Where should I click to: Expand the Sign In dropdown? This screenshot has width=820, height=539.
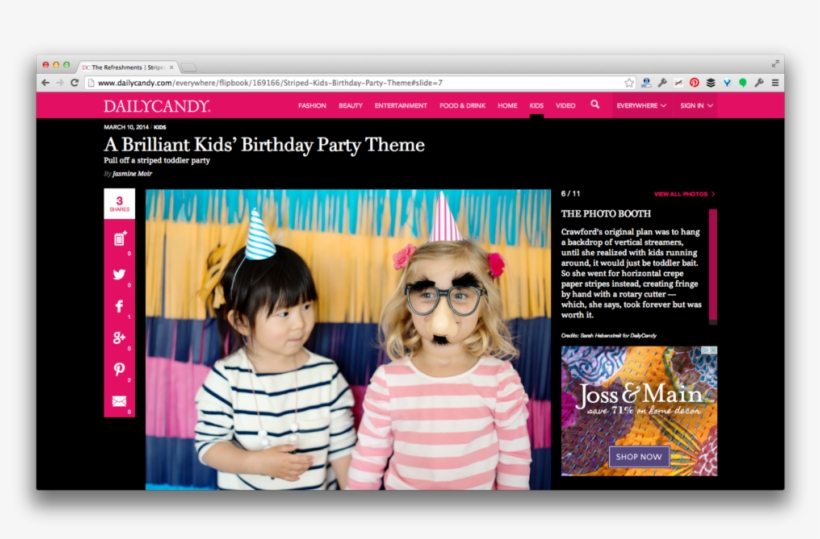click(696, 106)
